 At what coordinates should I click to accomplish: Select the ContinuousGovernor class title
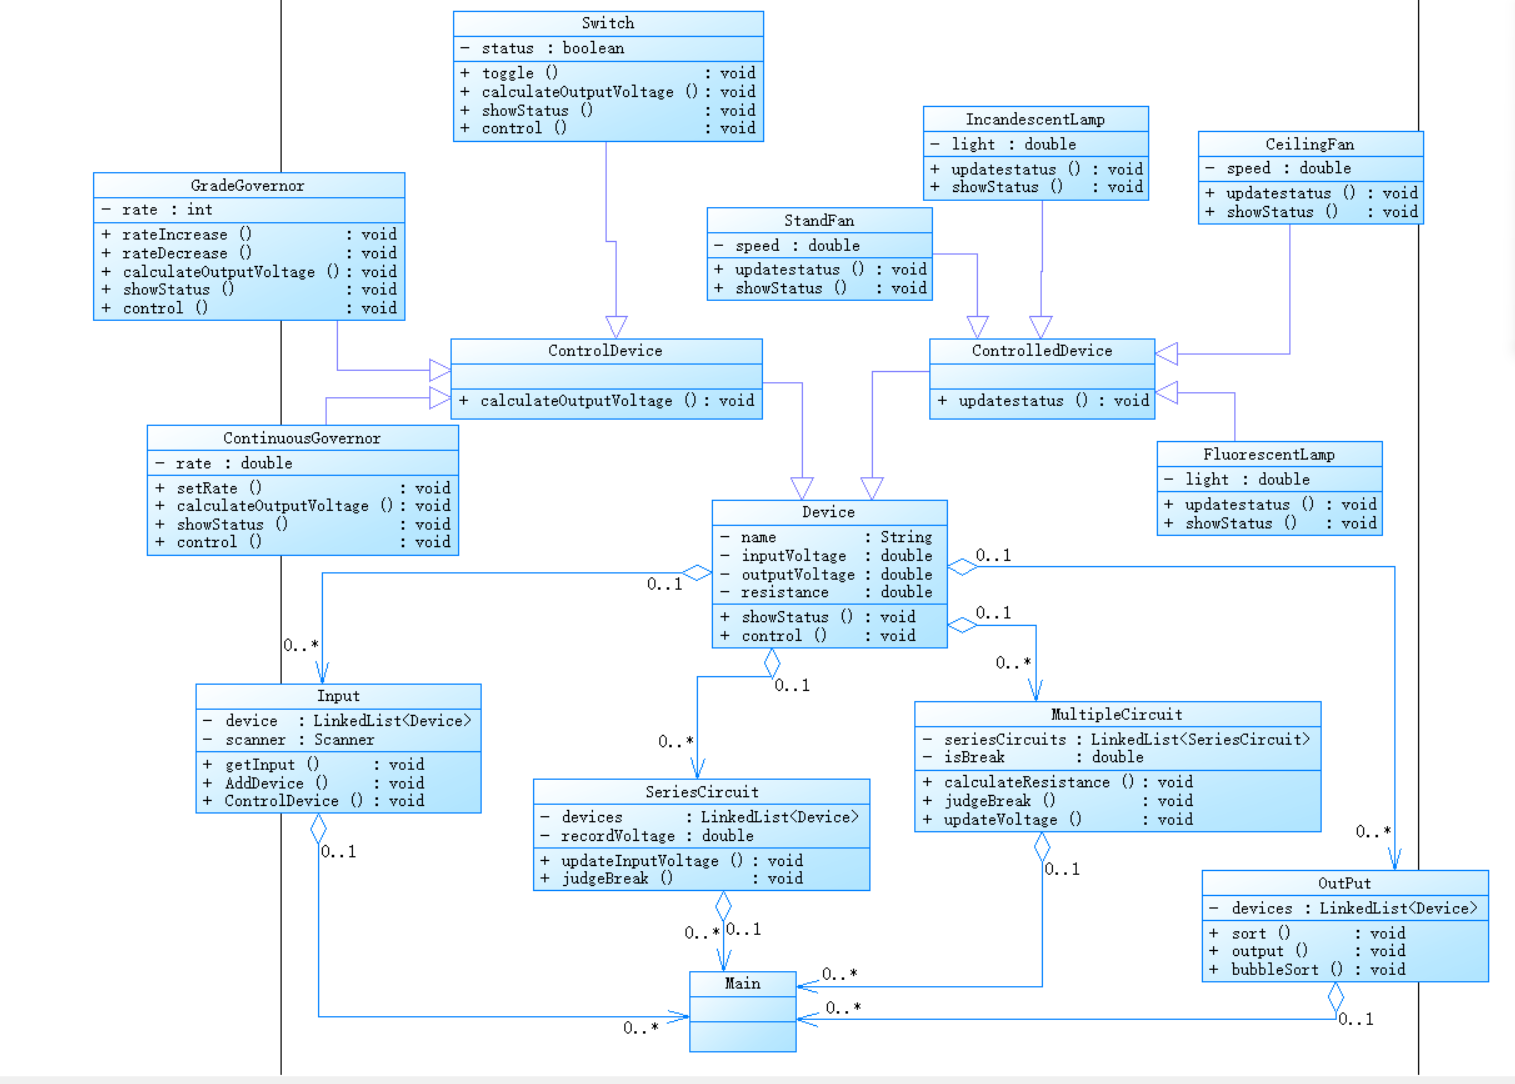point(302,438)
